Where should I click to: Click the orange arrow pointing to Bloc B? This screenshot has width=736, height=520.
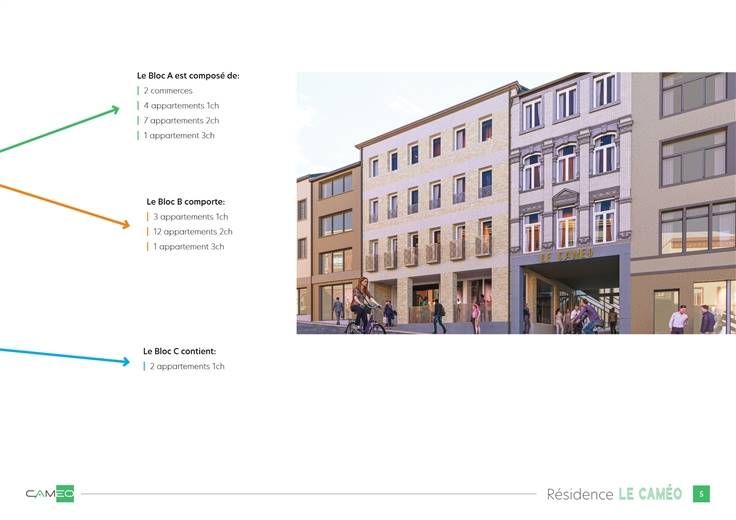click(x=65, y=206)
